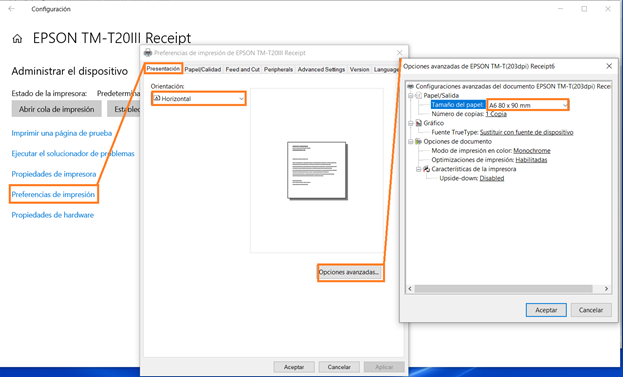Collapse the Opciones de documento node

(410, 141)
